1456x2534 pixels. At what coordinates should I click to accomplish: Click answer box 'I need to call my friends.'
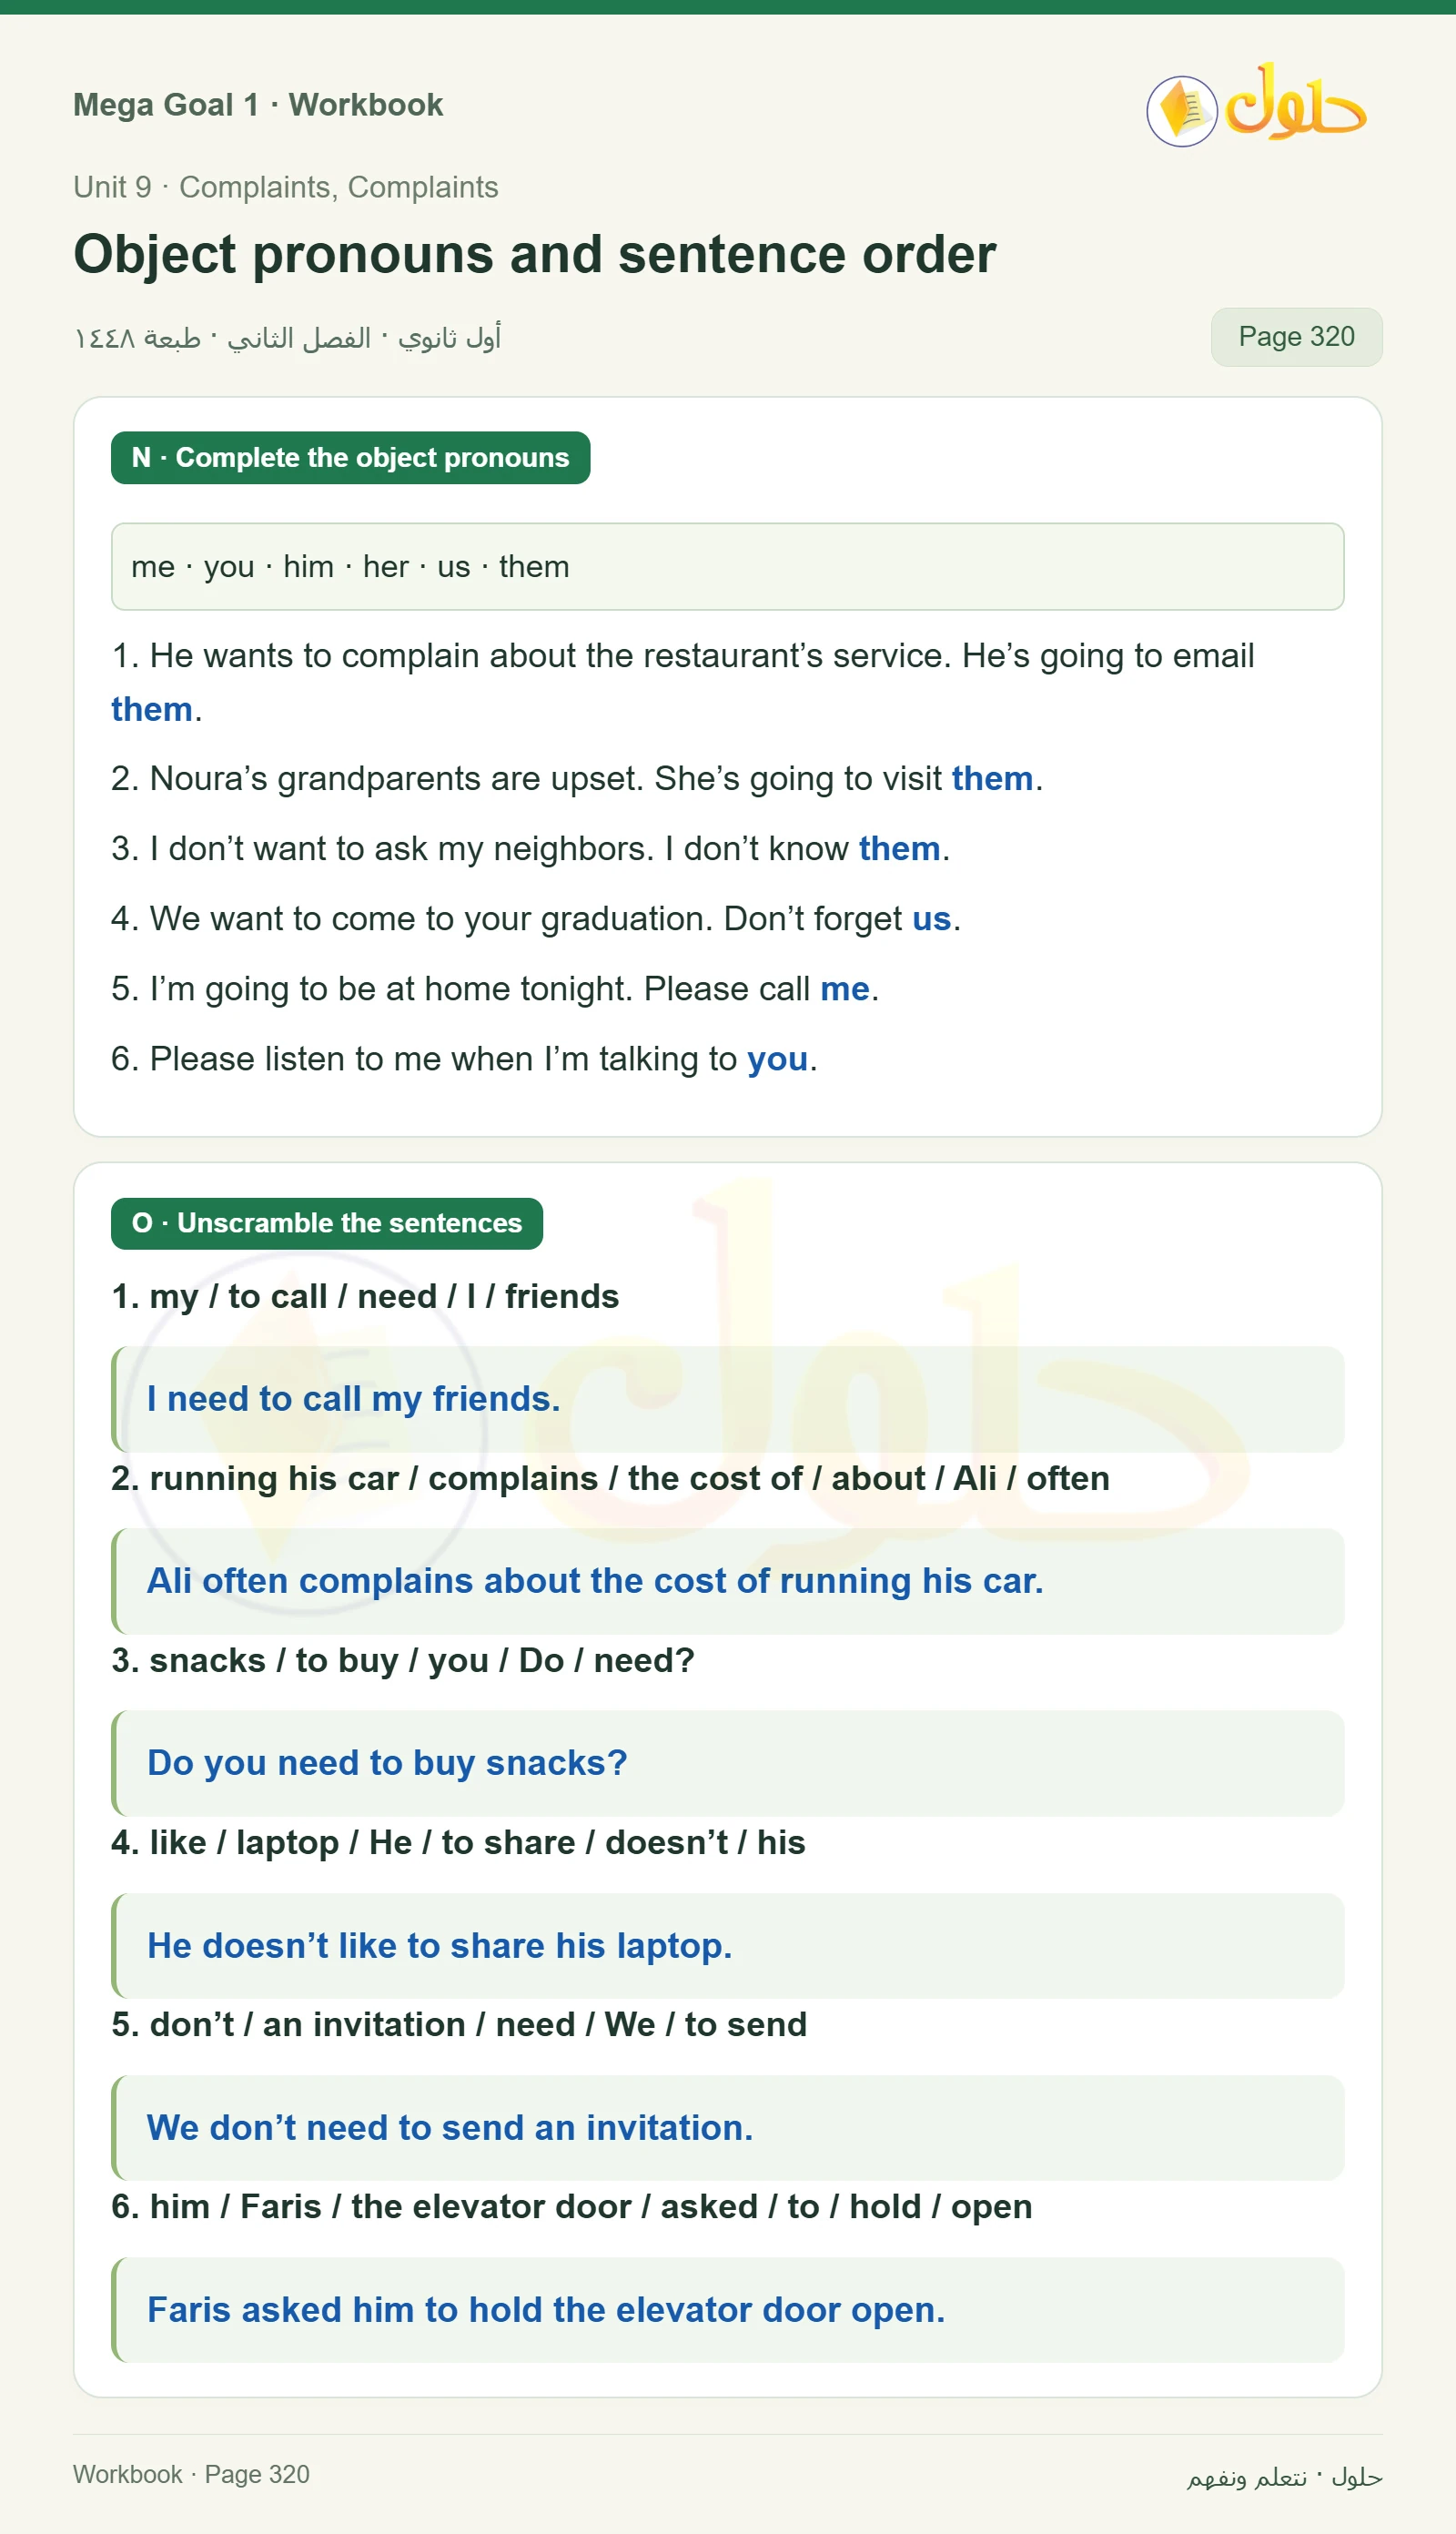pos(727,1399)
